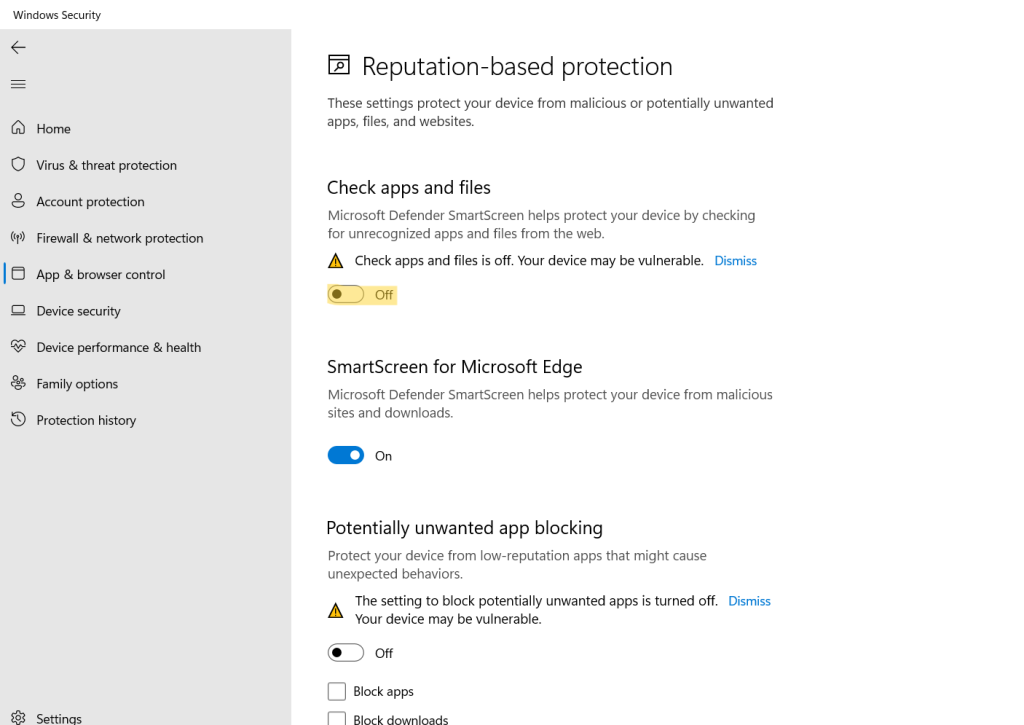The width and height of the screenshot is (1024, 725).
Task: Turn on Check apps and files toggle
Action: tap(346, 295)
